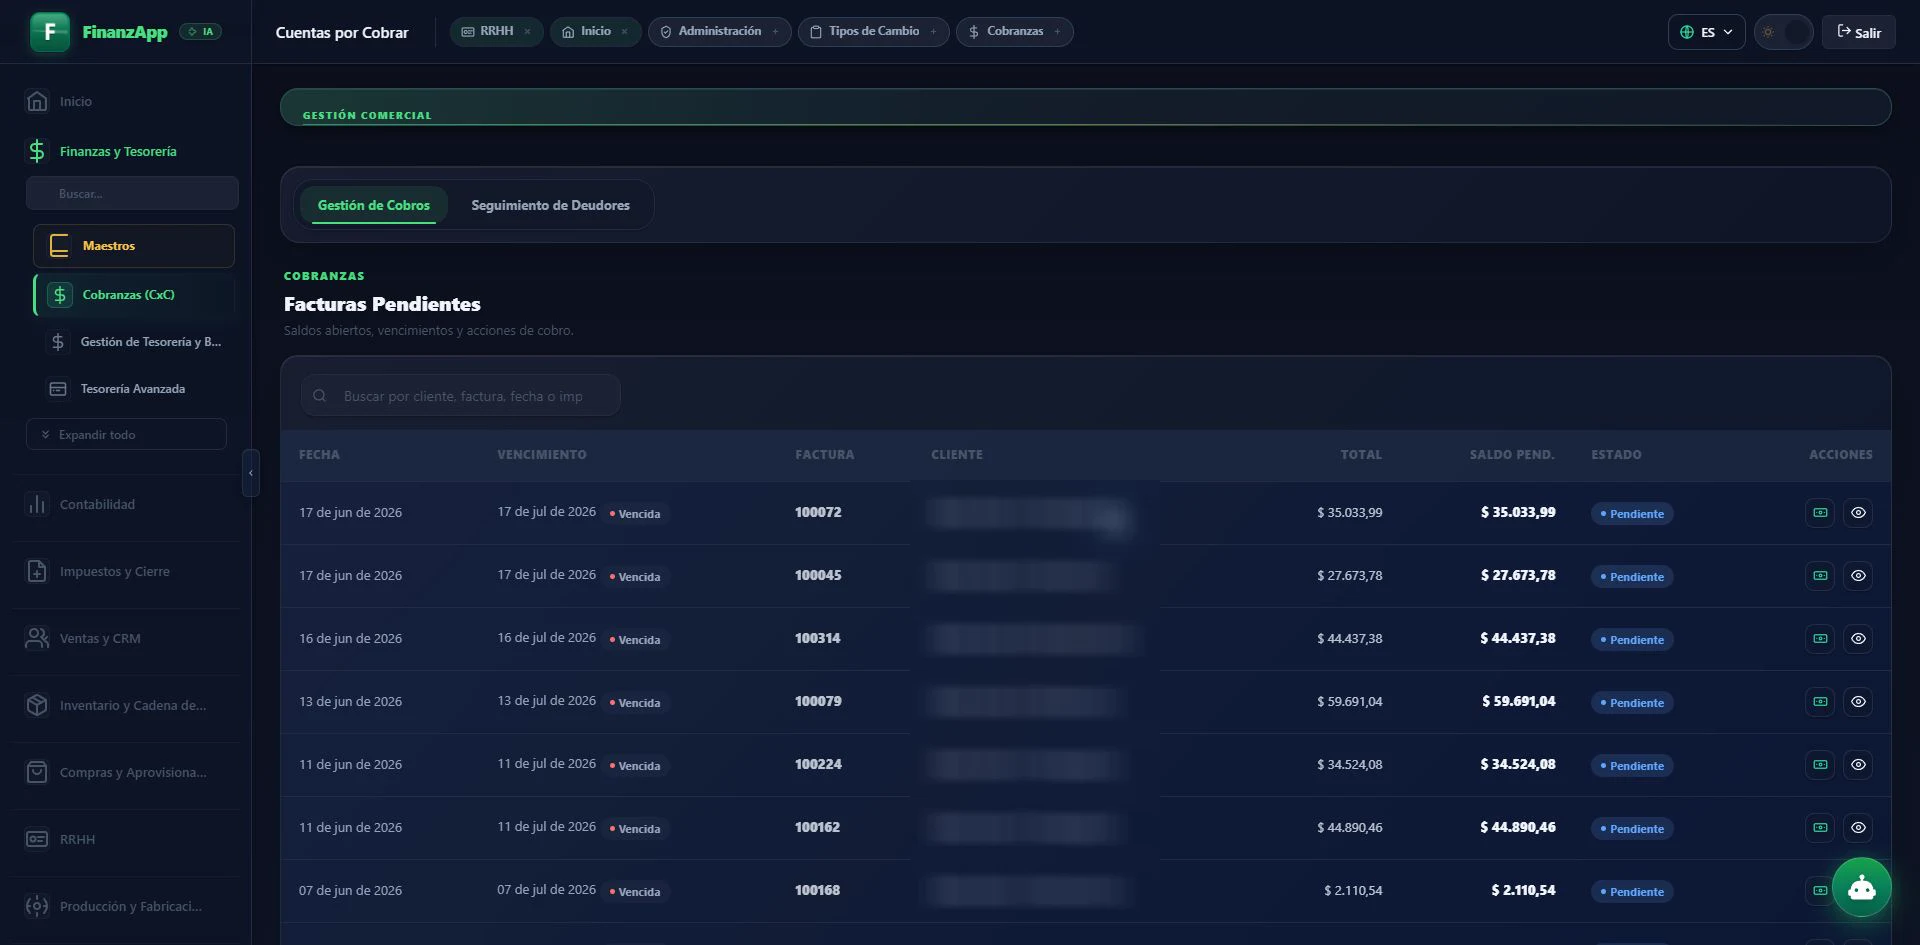Click the FinanzApp logo icon

(50, 32)
